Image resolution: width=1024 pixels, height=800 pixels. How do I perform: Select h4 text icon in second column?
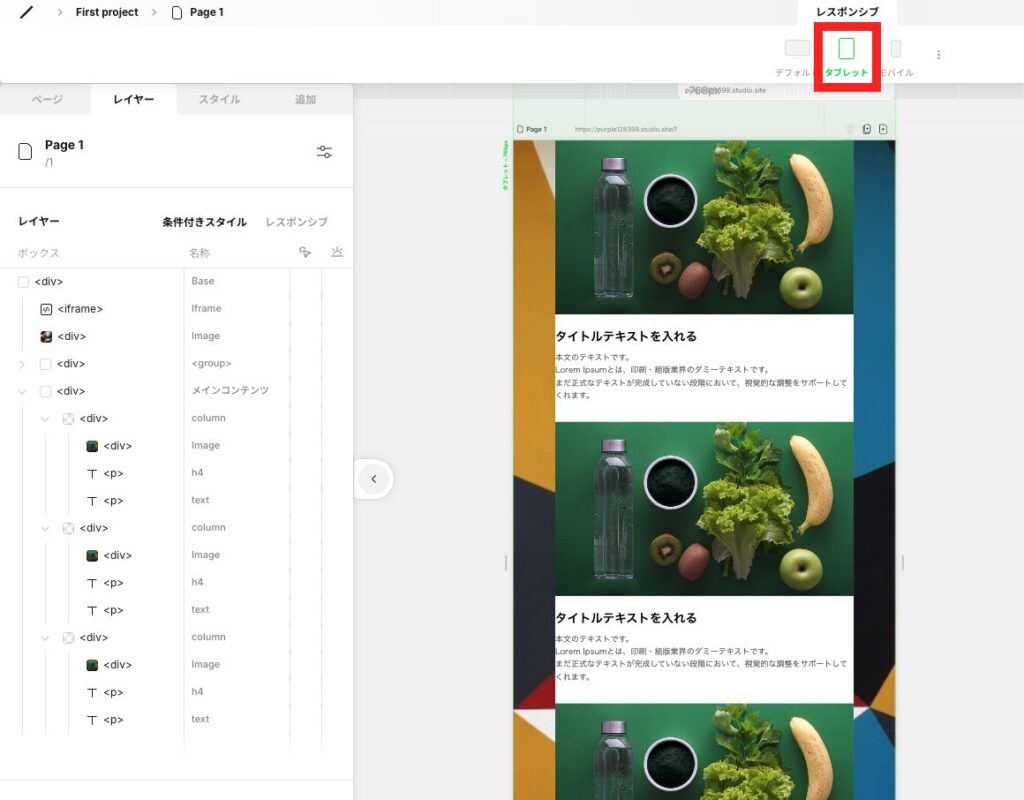(x=92, y=583)
